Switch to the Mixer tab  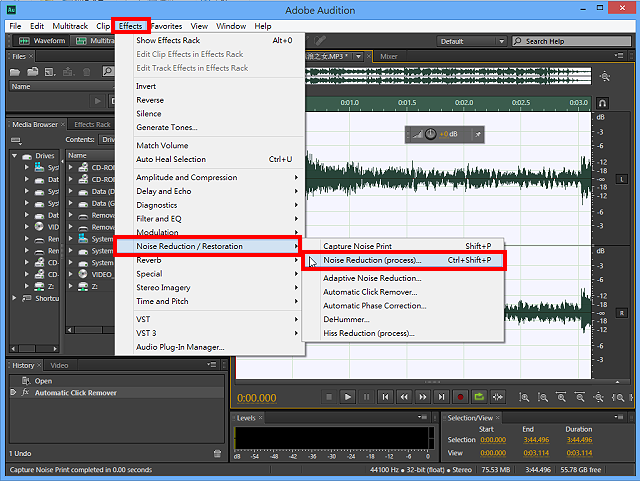click(389, 56)
